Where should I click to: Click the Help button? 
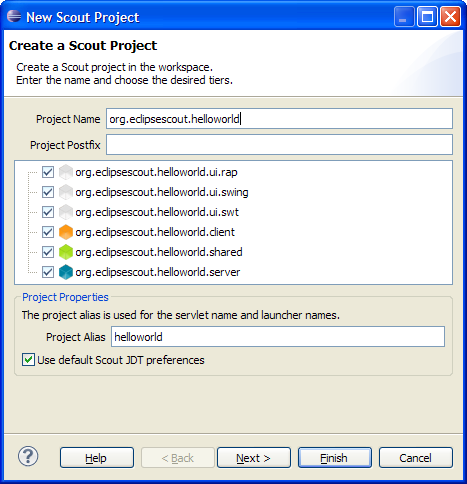coord(97,458)
